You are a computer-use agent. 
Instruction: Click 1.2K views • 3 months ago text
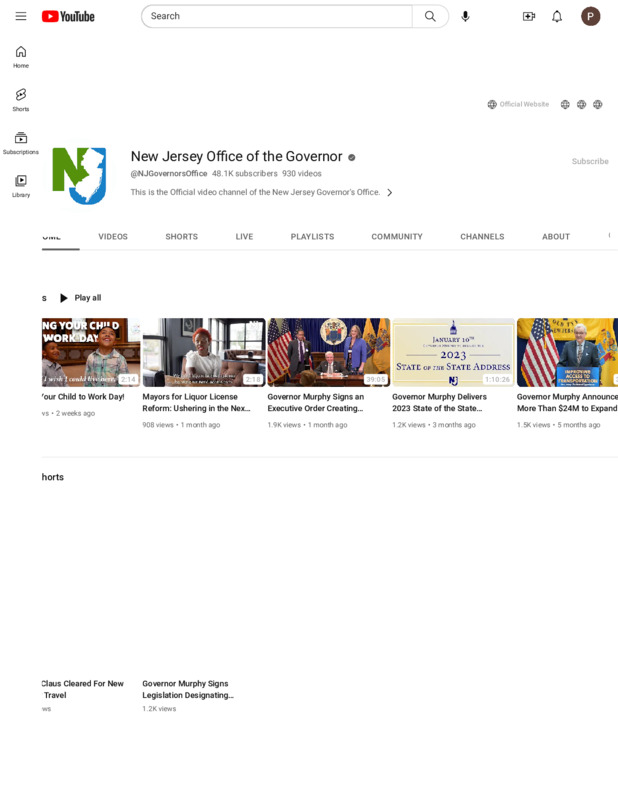tap(434, 424)
